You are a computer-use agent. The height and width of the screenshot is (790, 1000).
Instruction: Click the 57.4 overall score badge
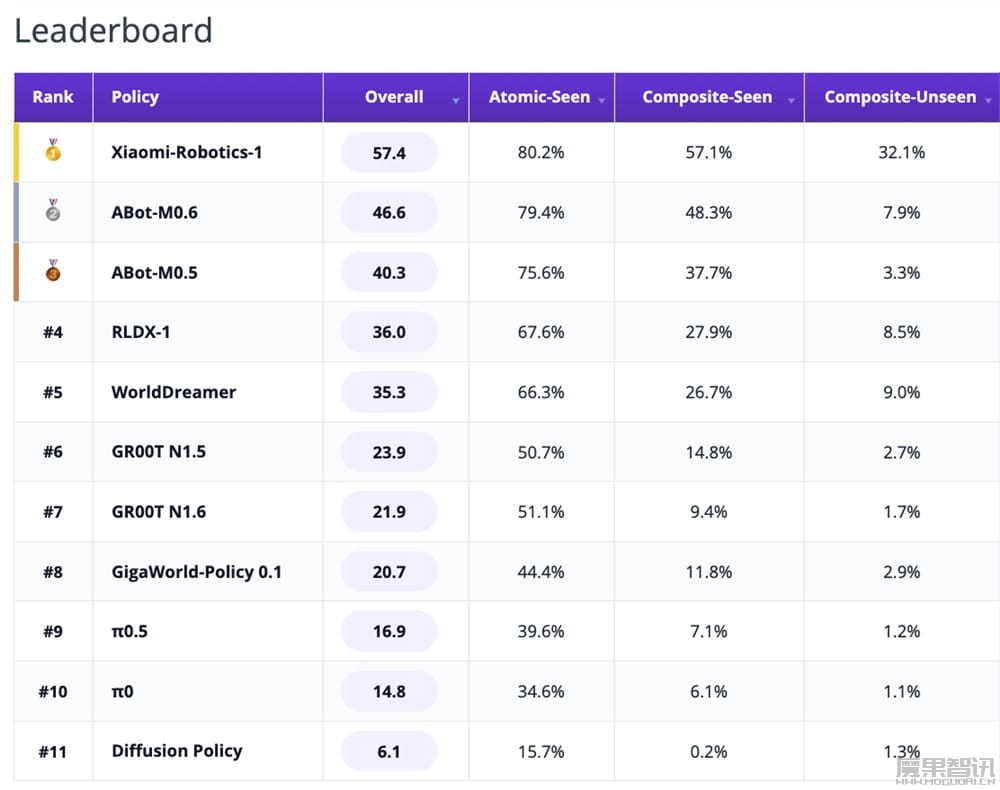(x=389, y=152)
